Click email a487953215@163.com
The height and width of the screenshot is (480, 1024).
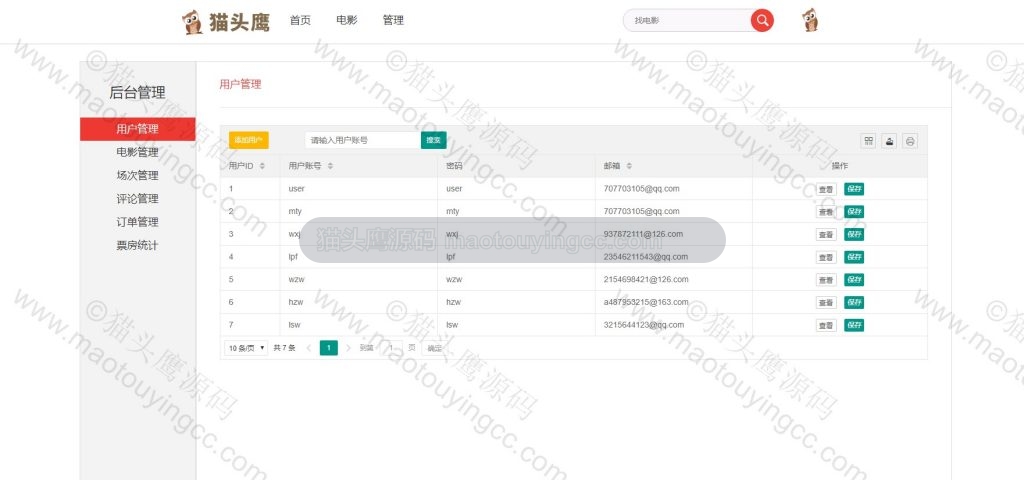(x=646, y=302)
